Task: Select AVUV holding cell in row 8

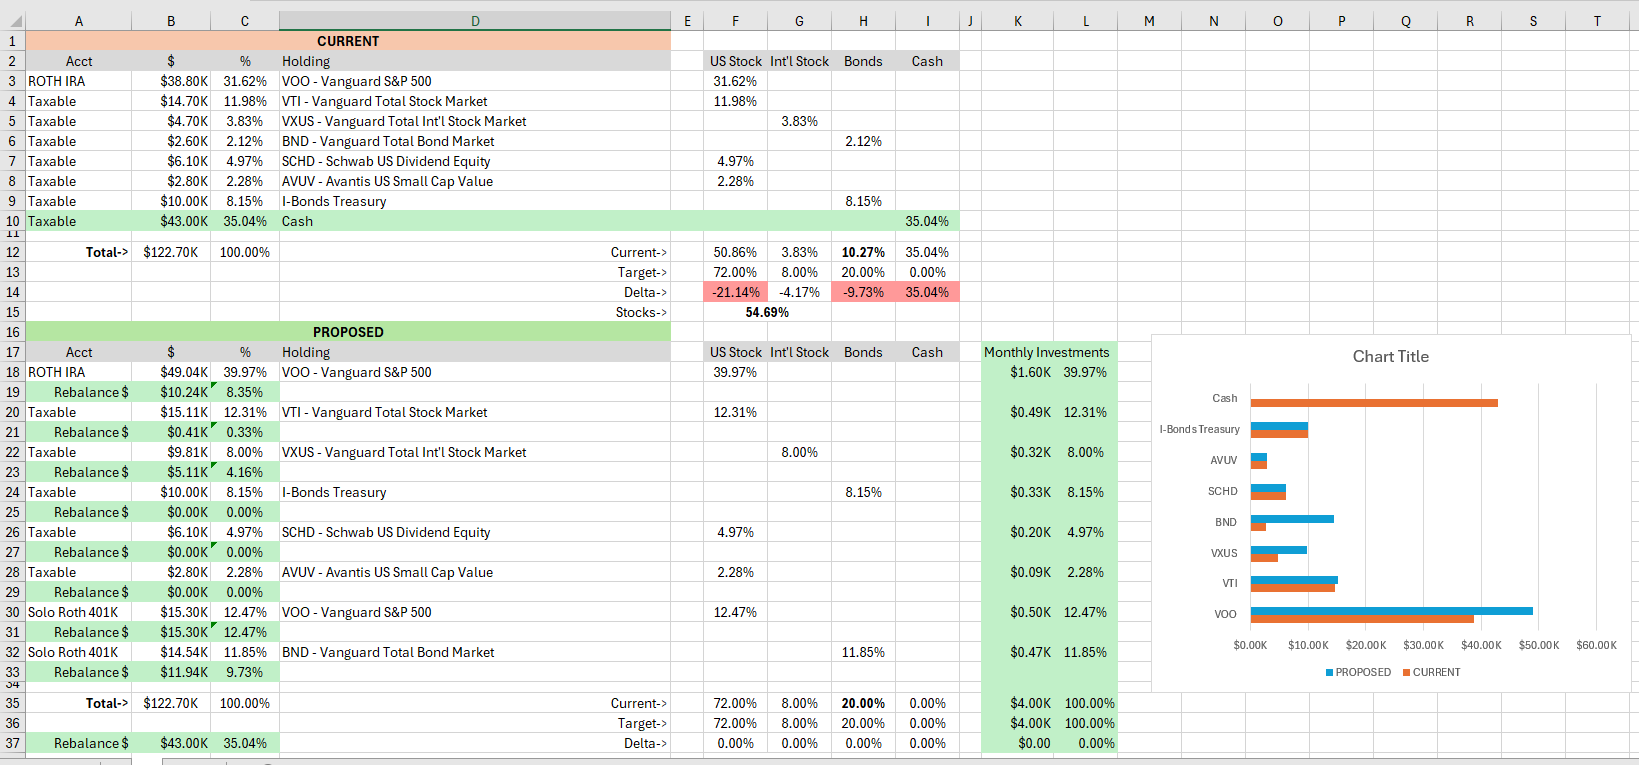Action: point(475,181)
